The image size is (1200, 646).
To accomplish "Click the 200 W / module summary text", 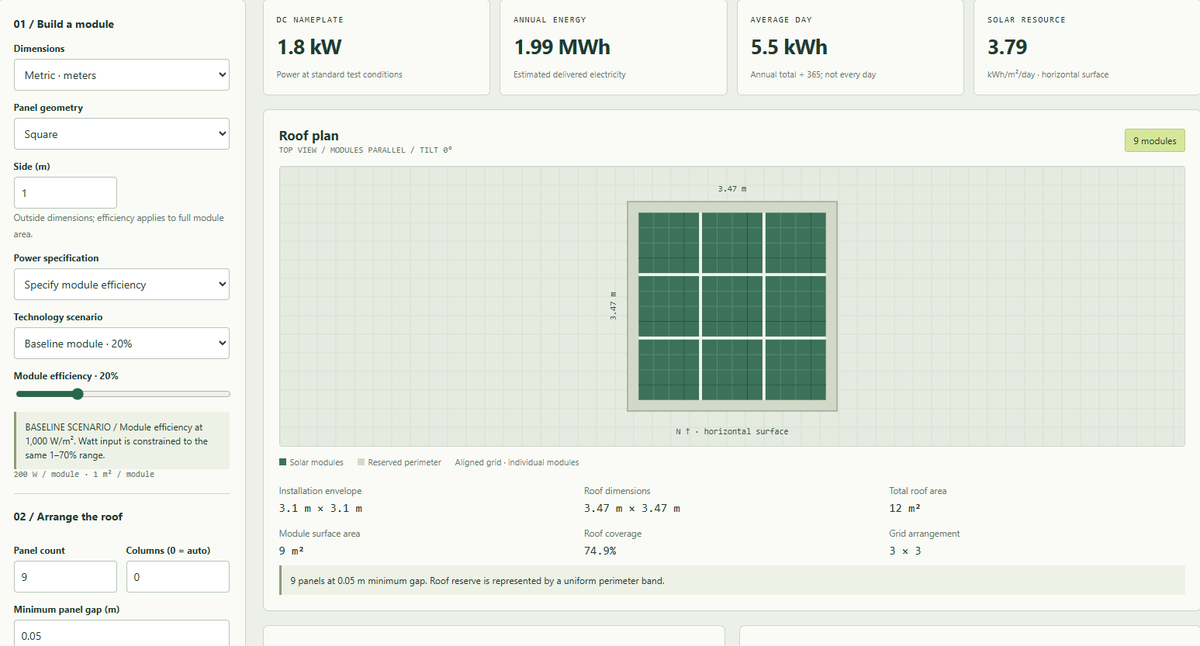I will (x=84, y=474).
